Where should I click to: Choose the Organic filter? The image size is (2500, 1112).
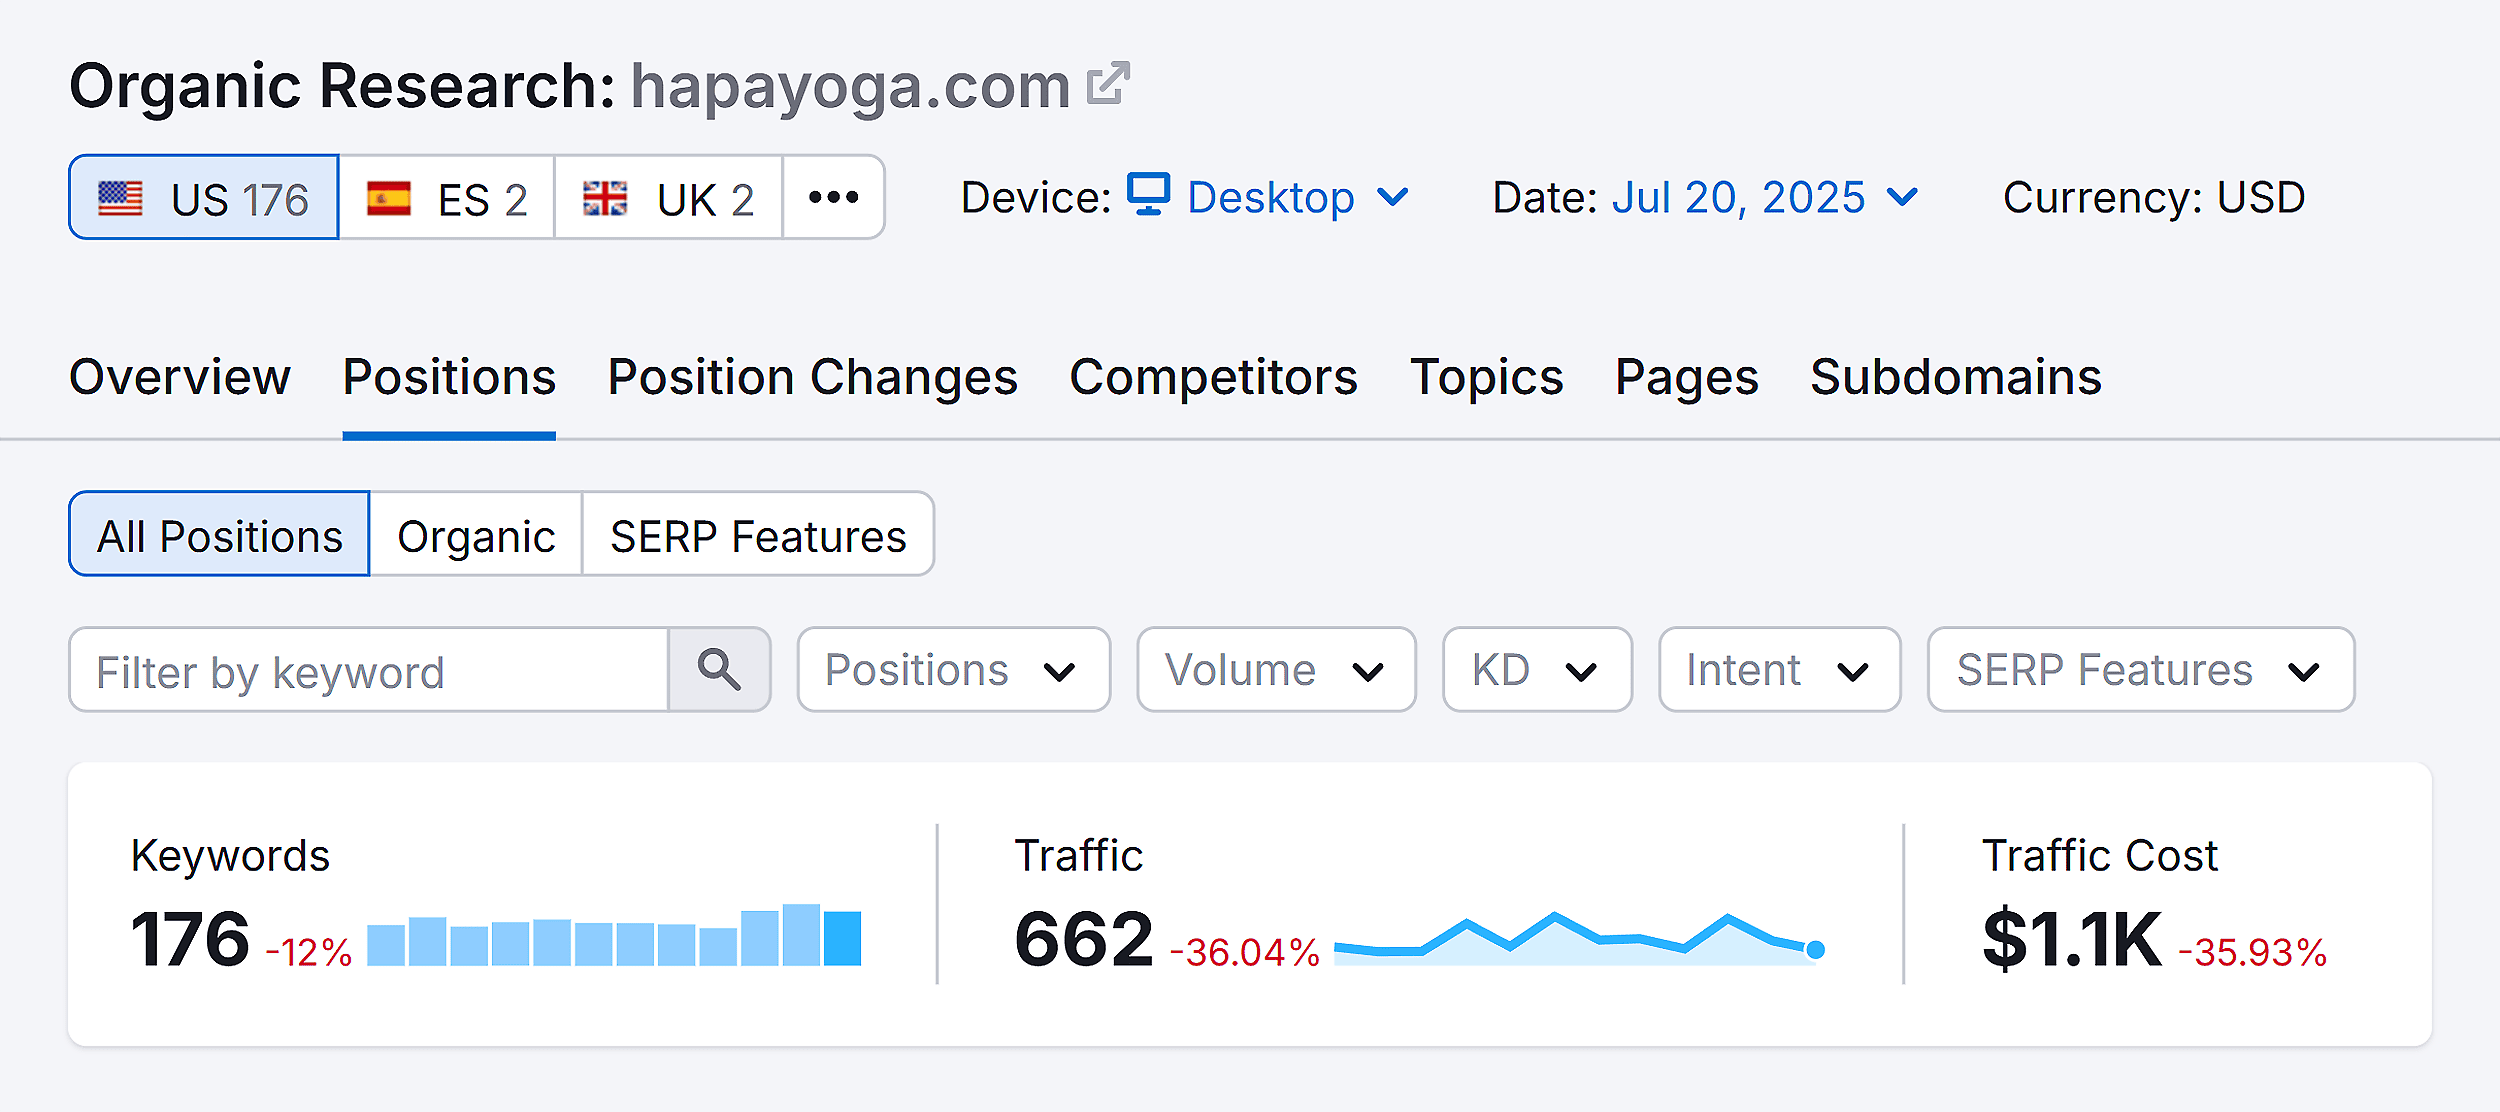click(476, 534)
